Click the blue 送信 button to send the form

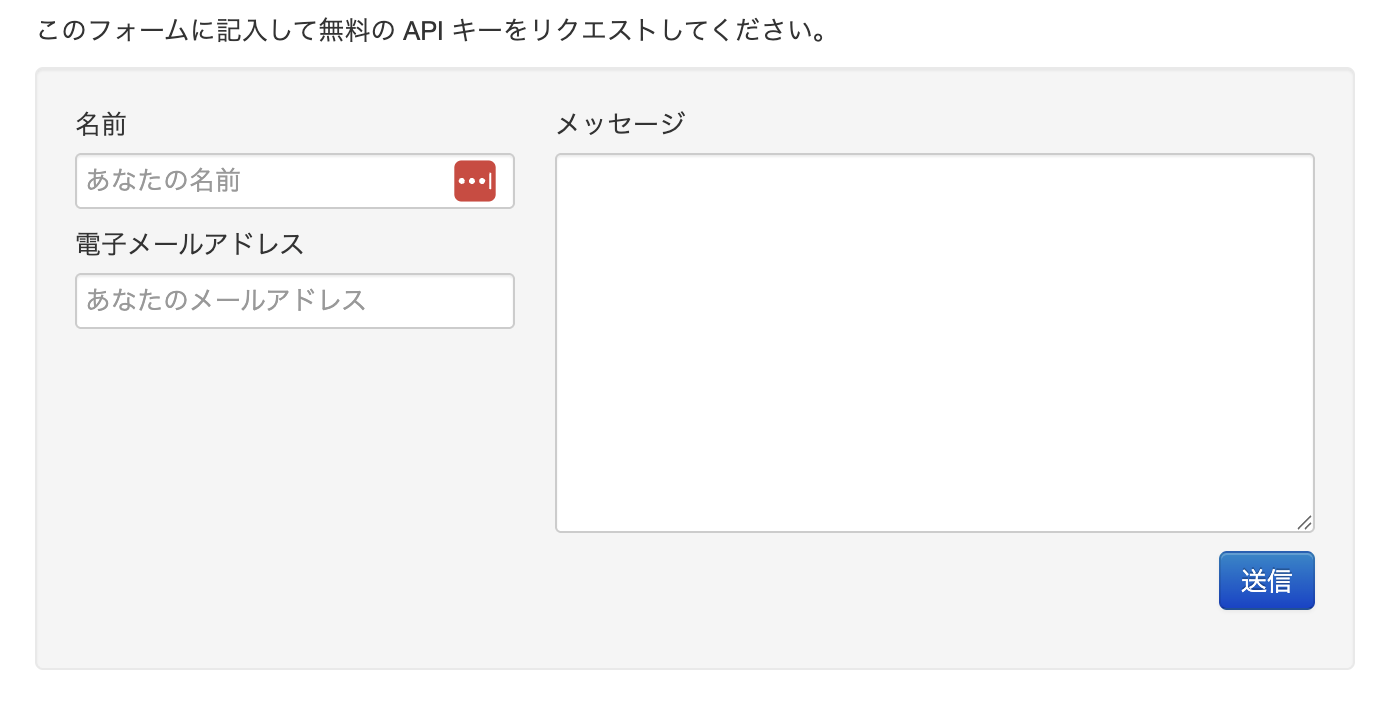click(x=1266, y=580)
